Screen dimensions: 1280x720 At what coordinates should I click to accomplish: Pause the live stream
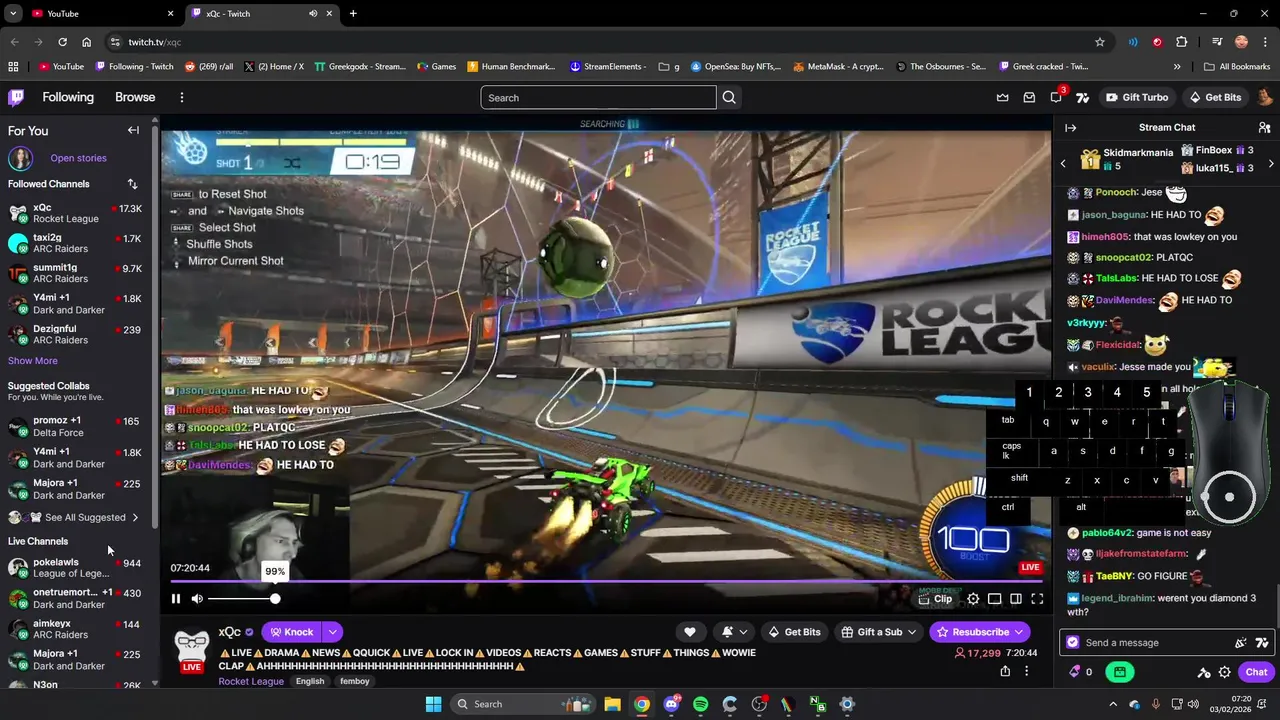(176, 599)
